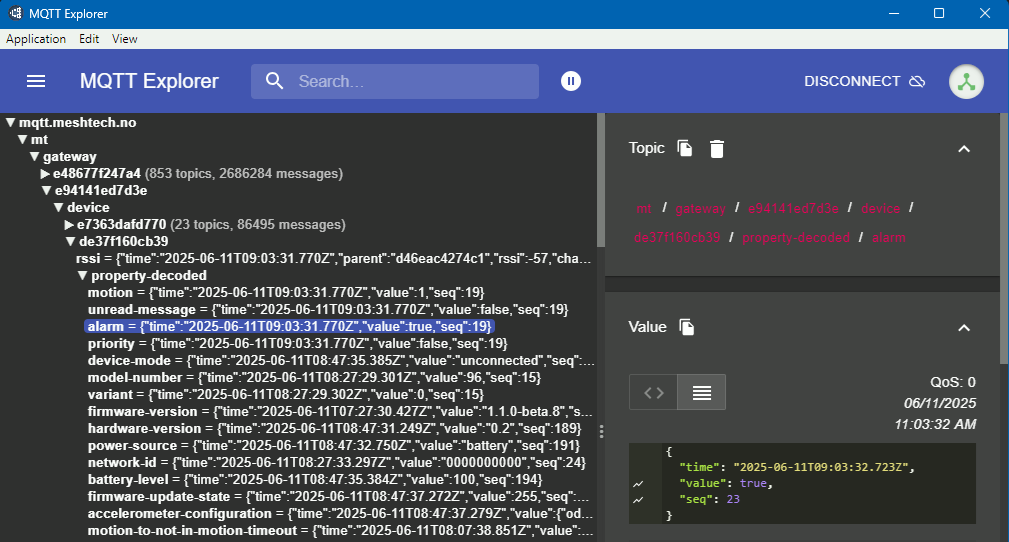Copy the value to clipboard
This screenshot has width=1009, height=542.
tap(687, 327)
